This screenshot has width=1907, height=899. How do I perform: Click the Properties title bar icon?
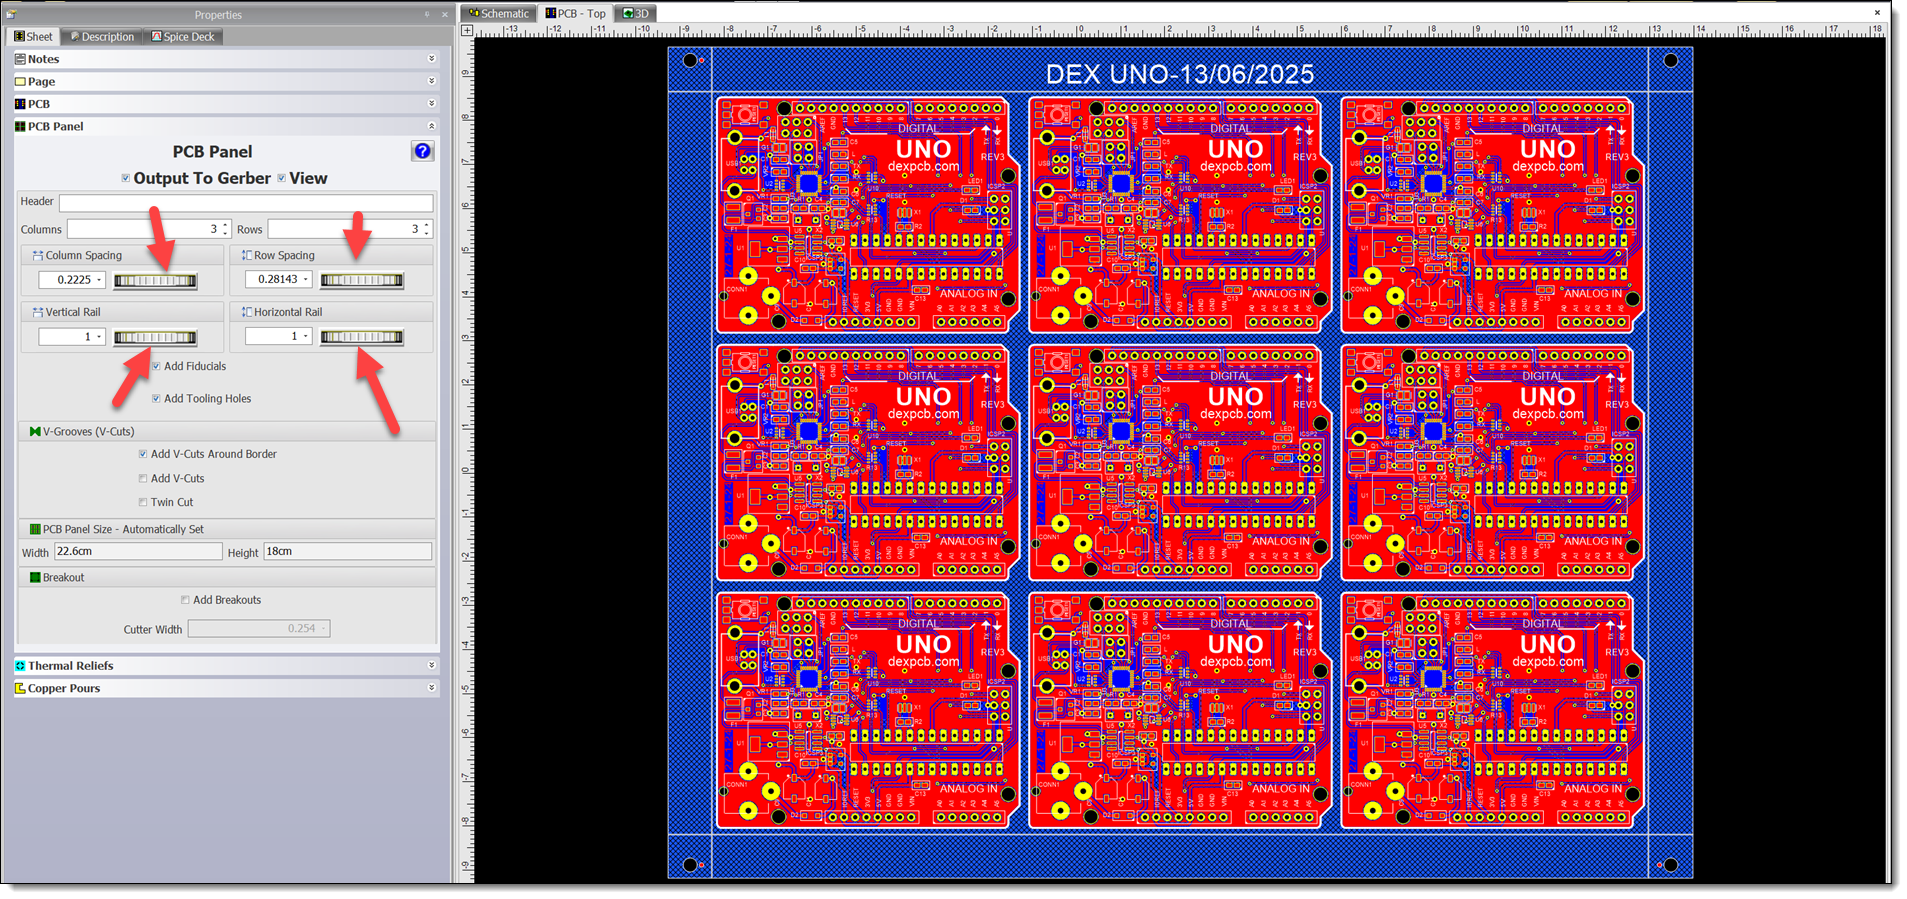point(11,15)
